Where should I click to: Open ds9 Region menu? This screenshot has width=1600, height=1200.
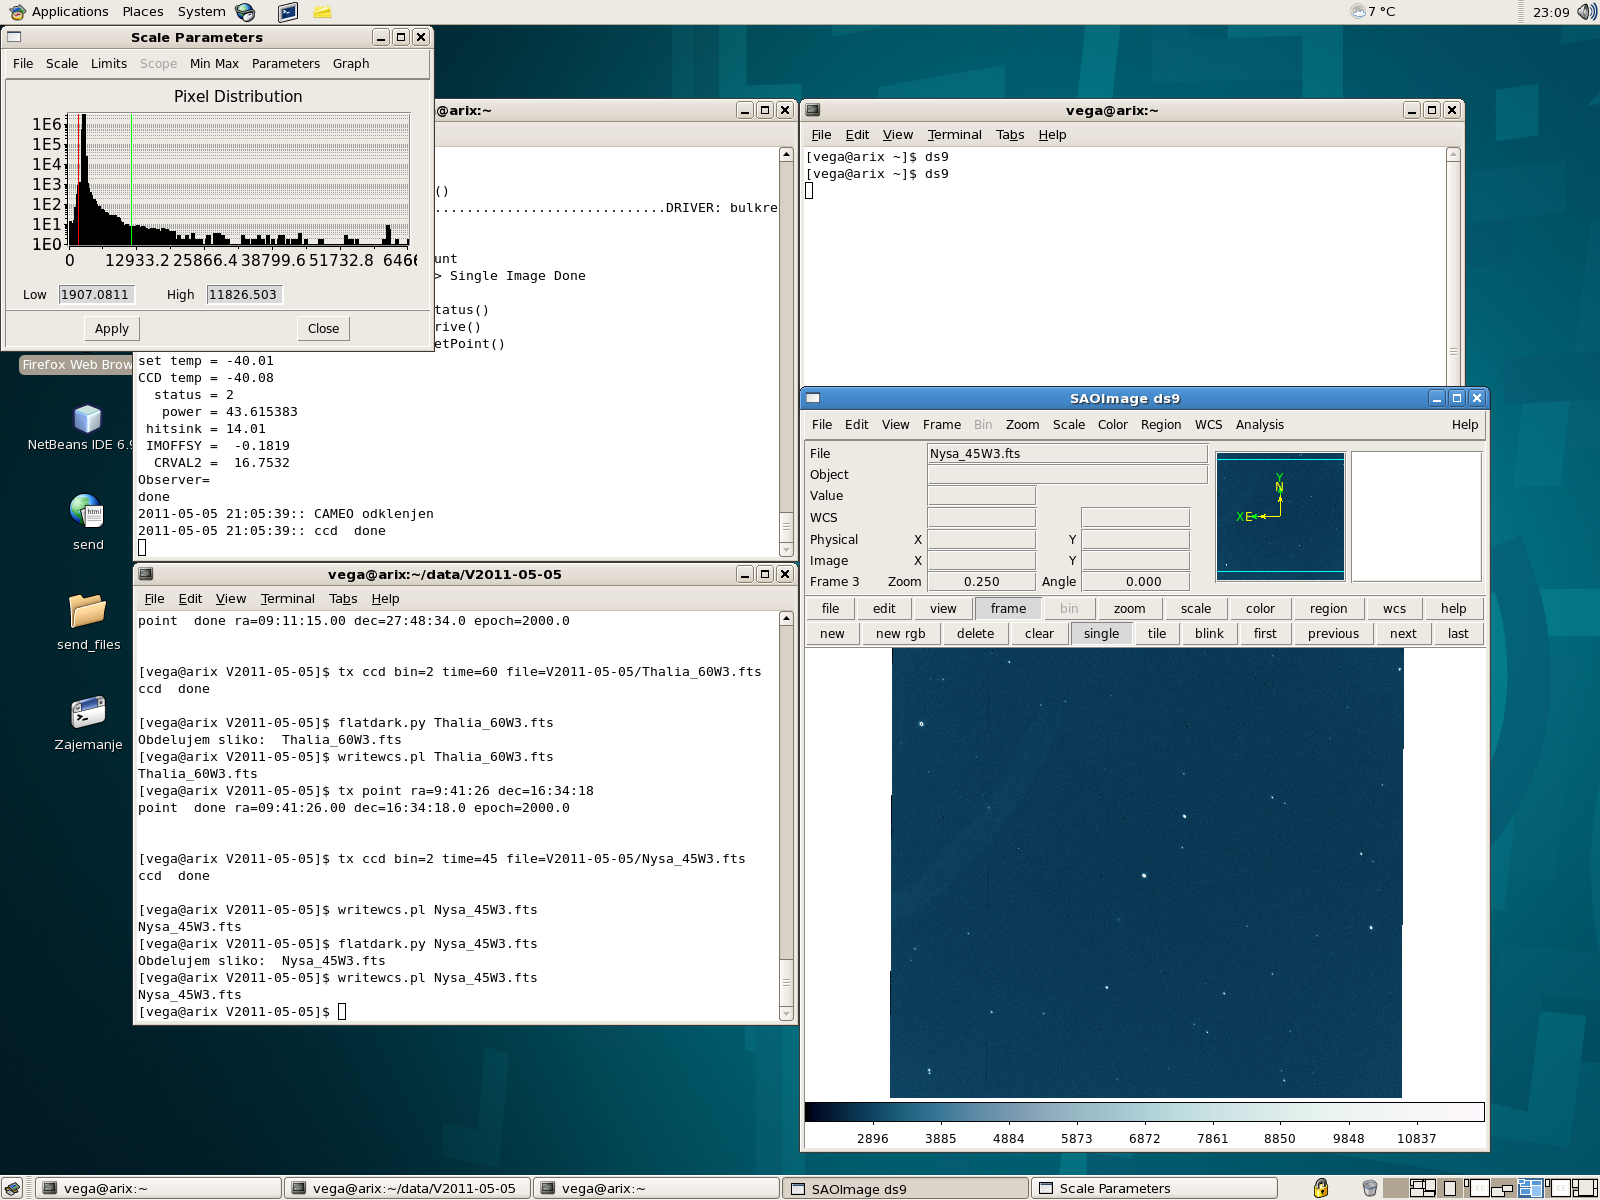click(x=1161, y=424)
